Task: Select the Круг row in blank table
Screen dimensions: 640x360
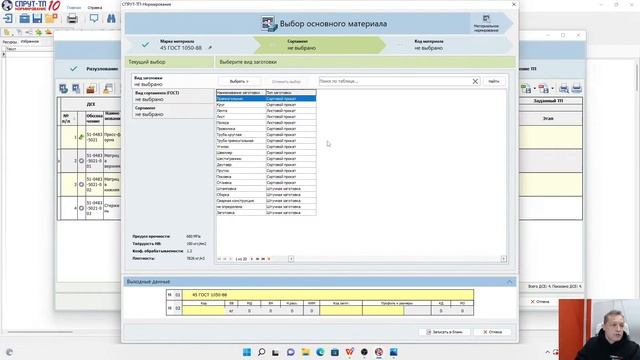Action: (266, 104)
